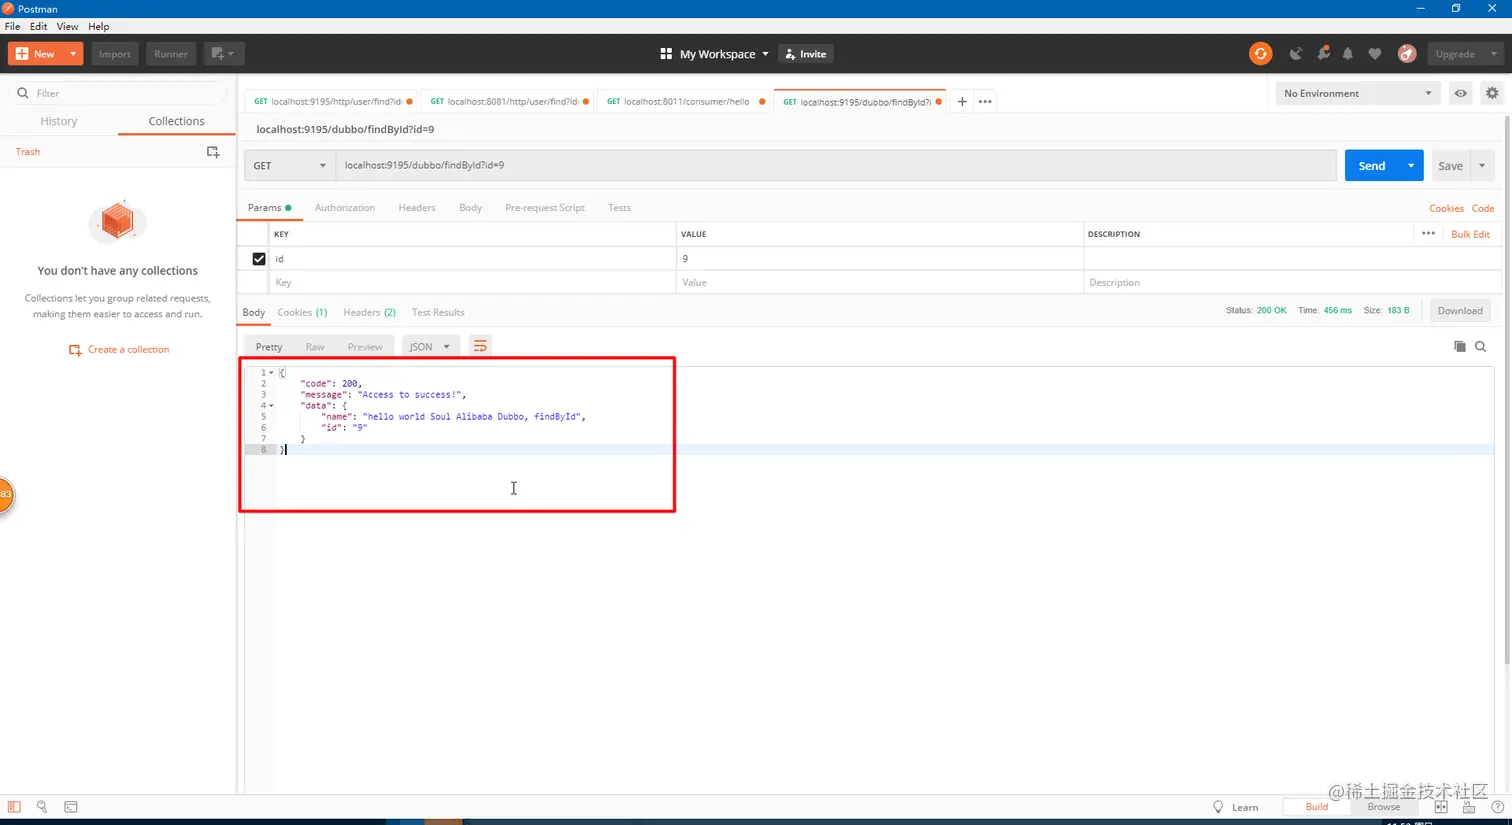This screenshot has height=825, width=1512.
Task: Toggle the sidebar from status bar
Action: (x=14, y=807)
